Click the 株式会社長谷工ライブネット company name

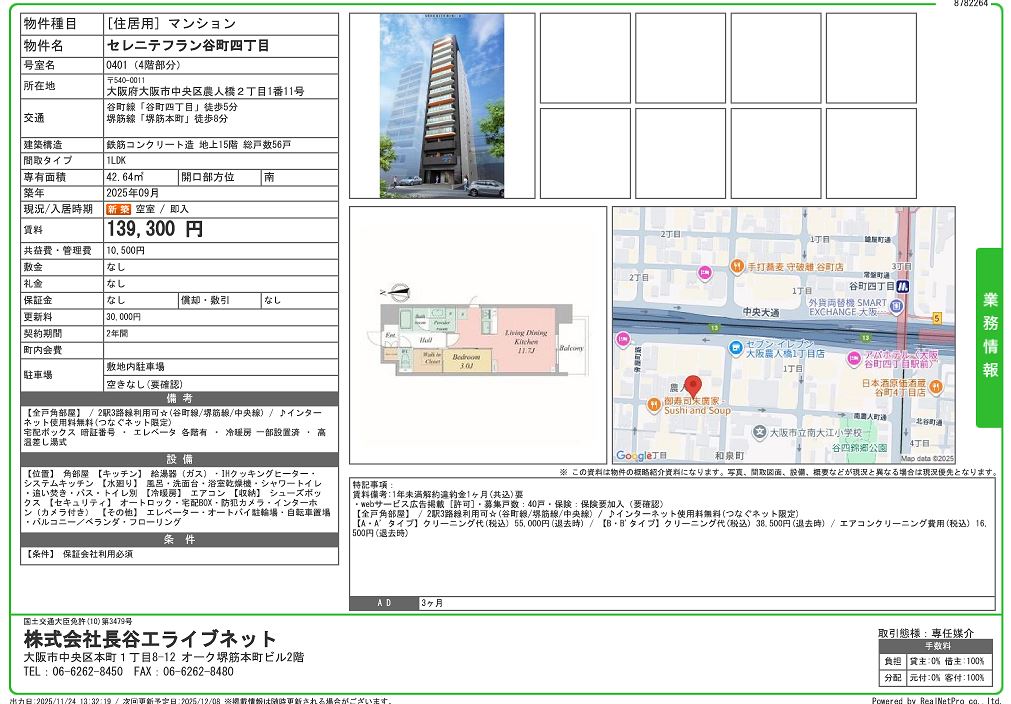click(x=150, y=639)
